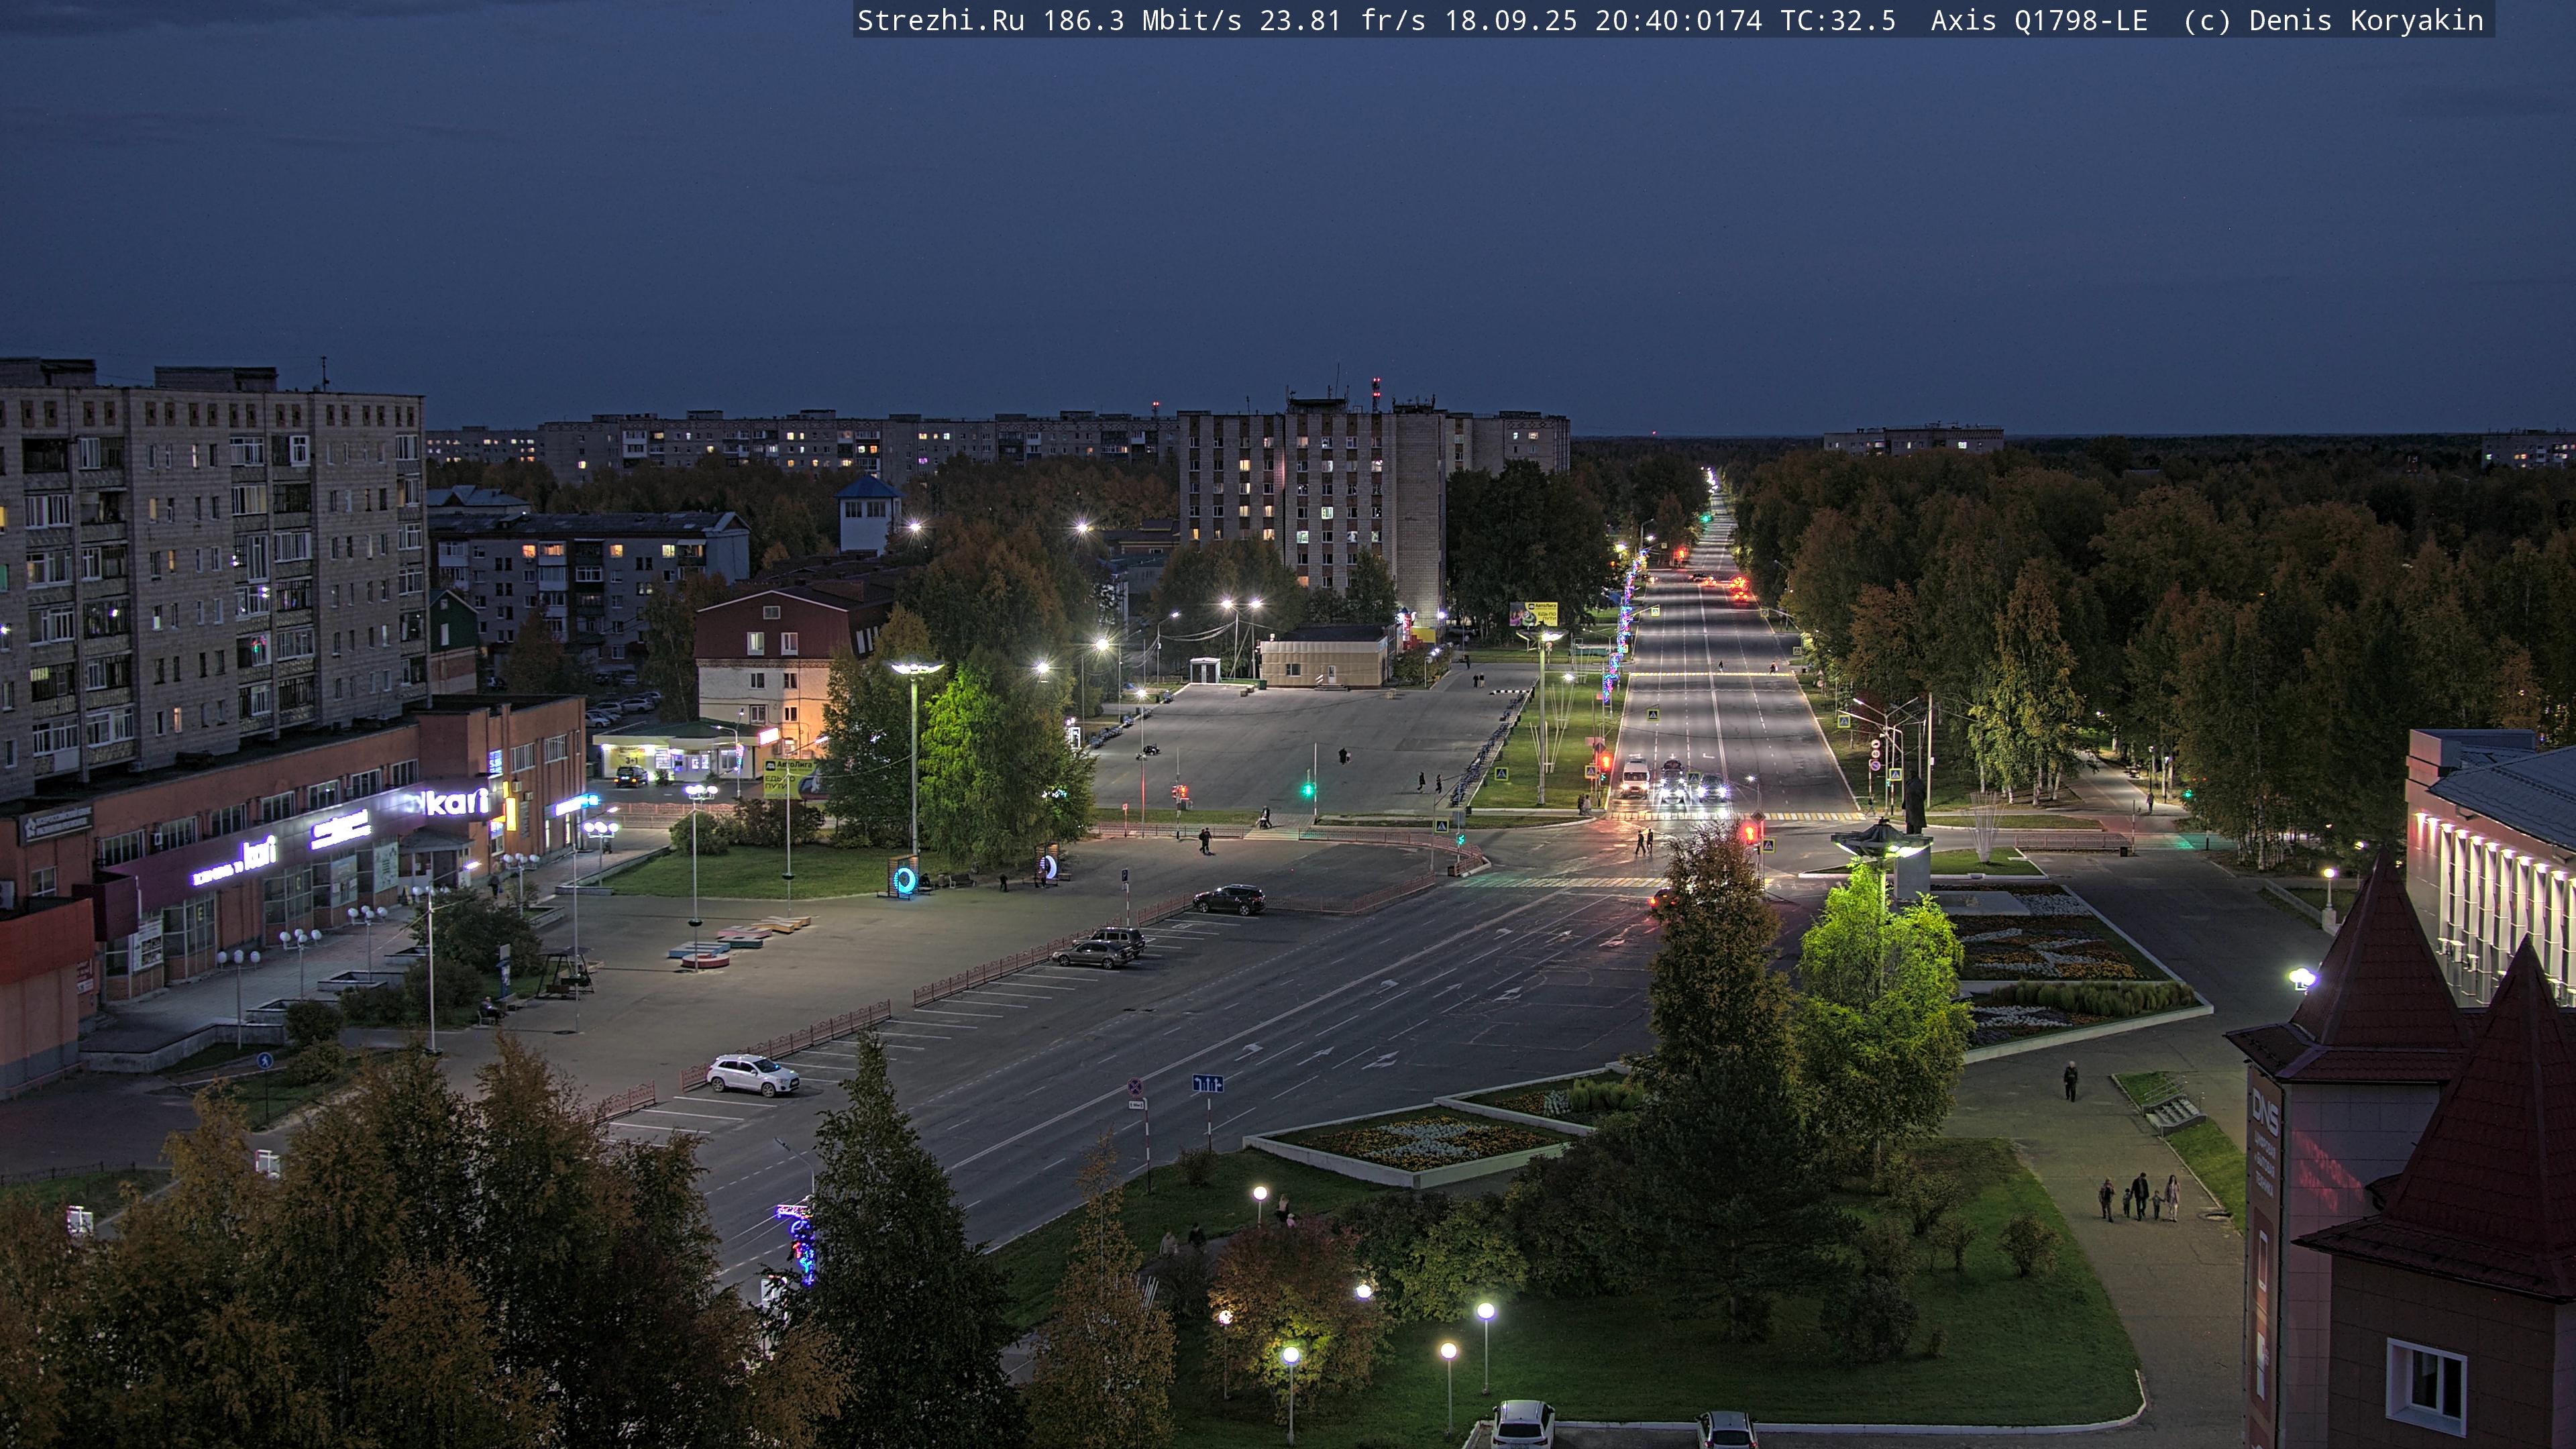Click the green traffic light on the plaza
The height and width of the screenshot is (1449, 2576).
[x=1308, y=790]
